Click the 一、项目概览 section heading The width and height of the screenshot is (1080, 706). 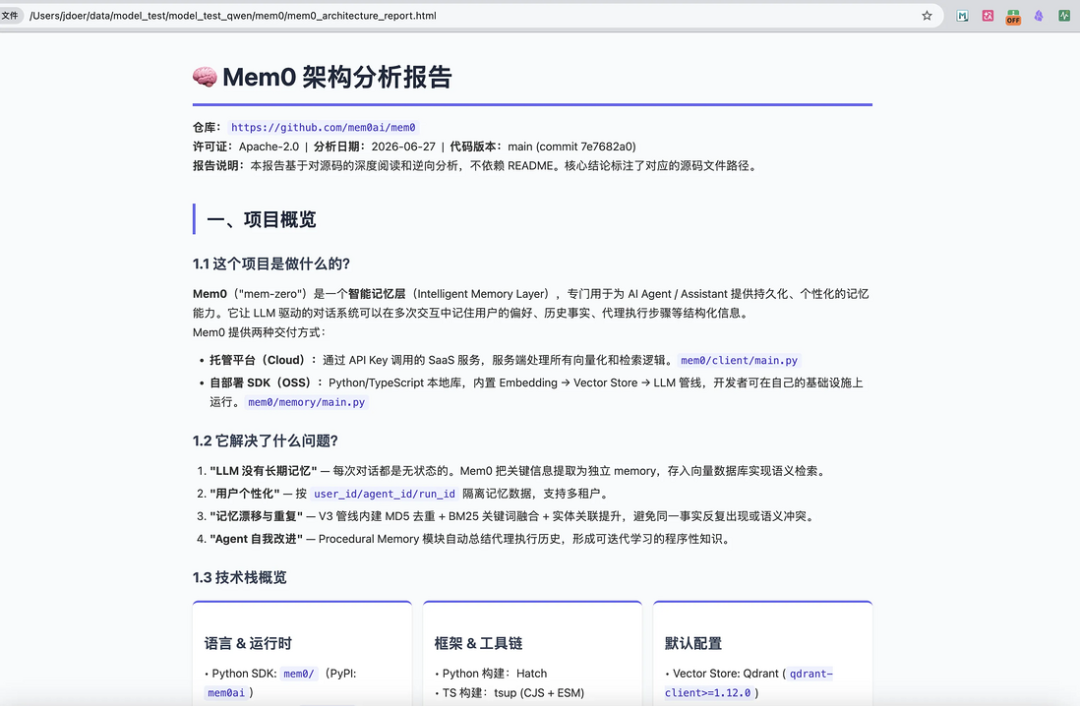pyautogui.click(x=262, y=220)
